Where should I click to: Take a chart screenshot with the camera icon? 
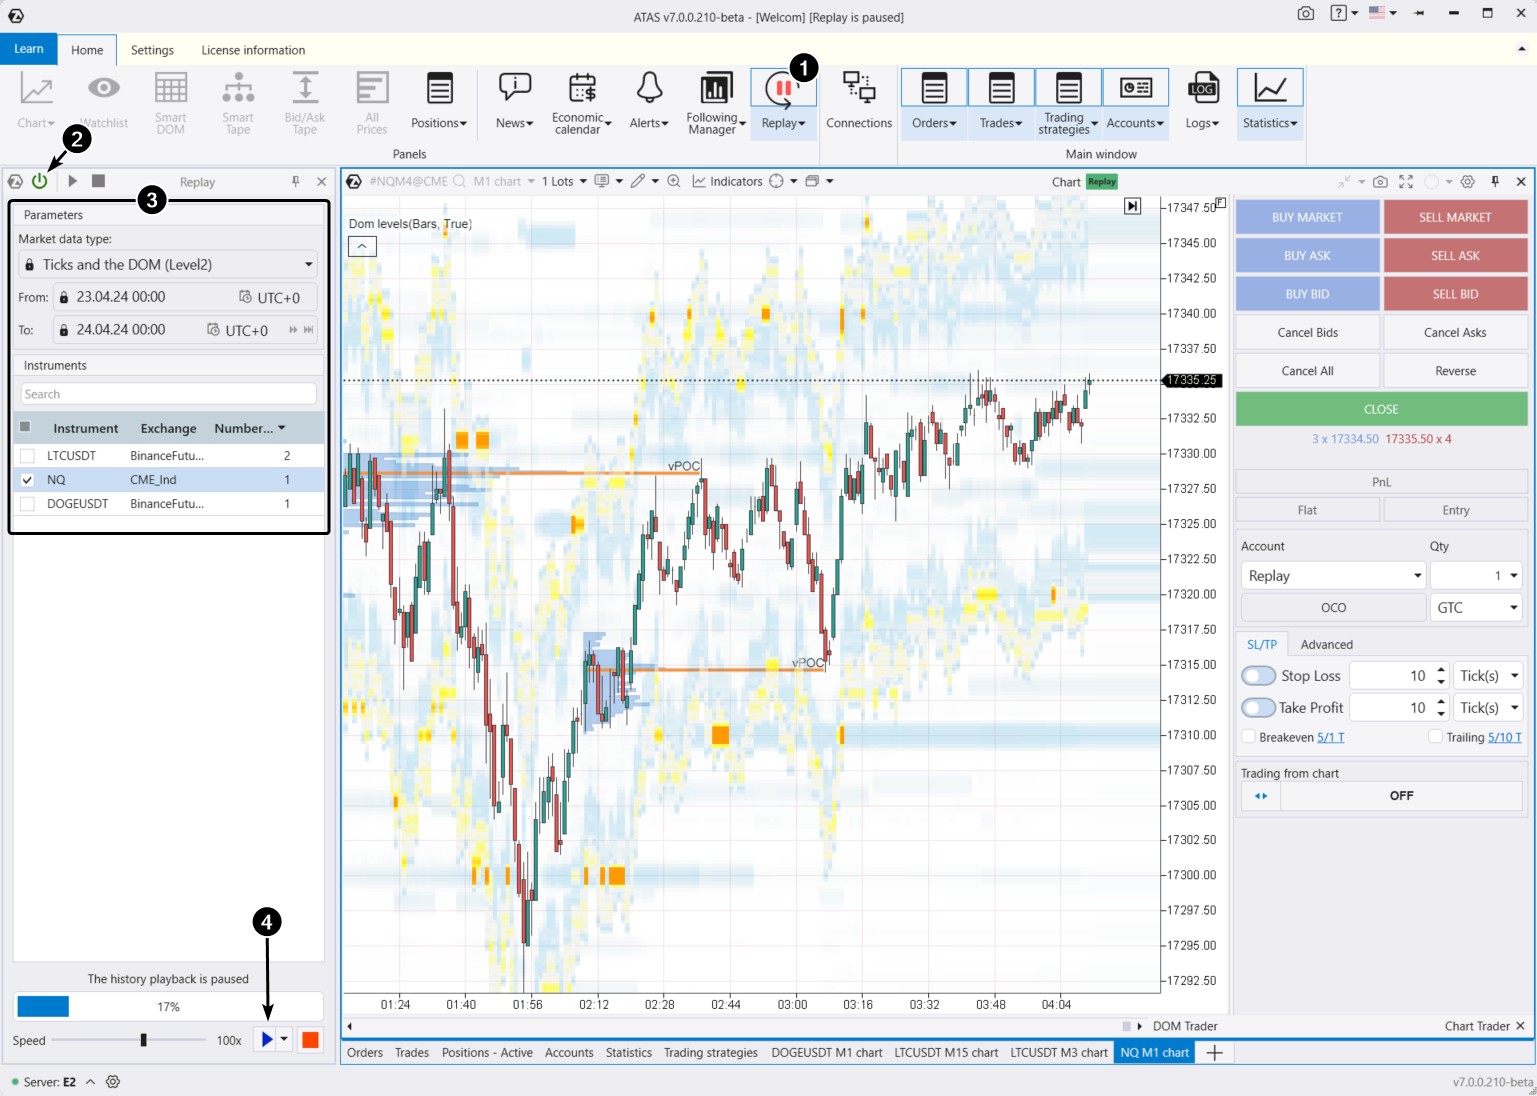click(1381, 182)
